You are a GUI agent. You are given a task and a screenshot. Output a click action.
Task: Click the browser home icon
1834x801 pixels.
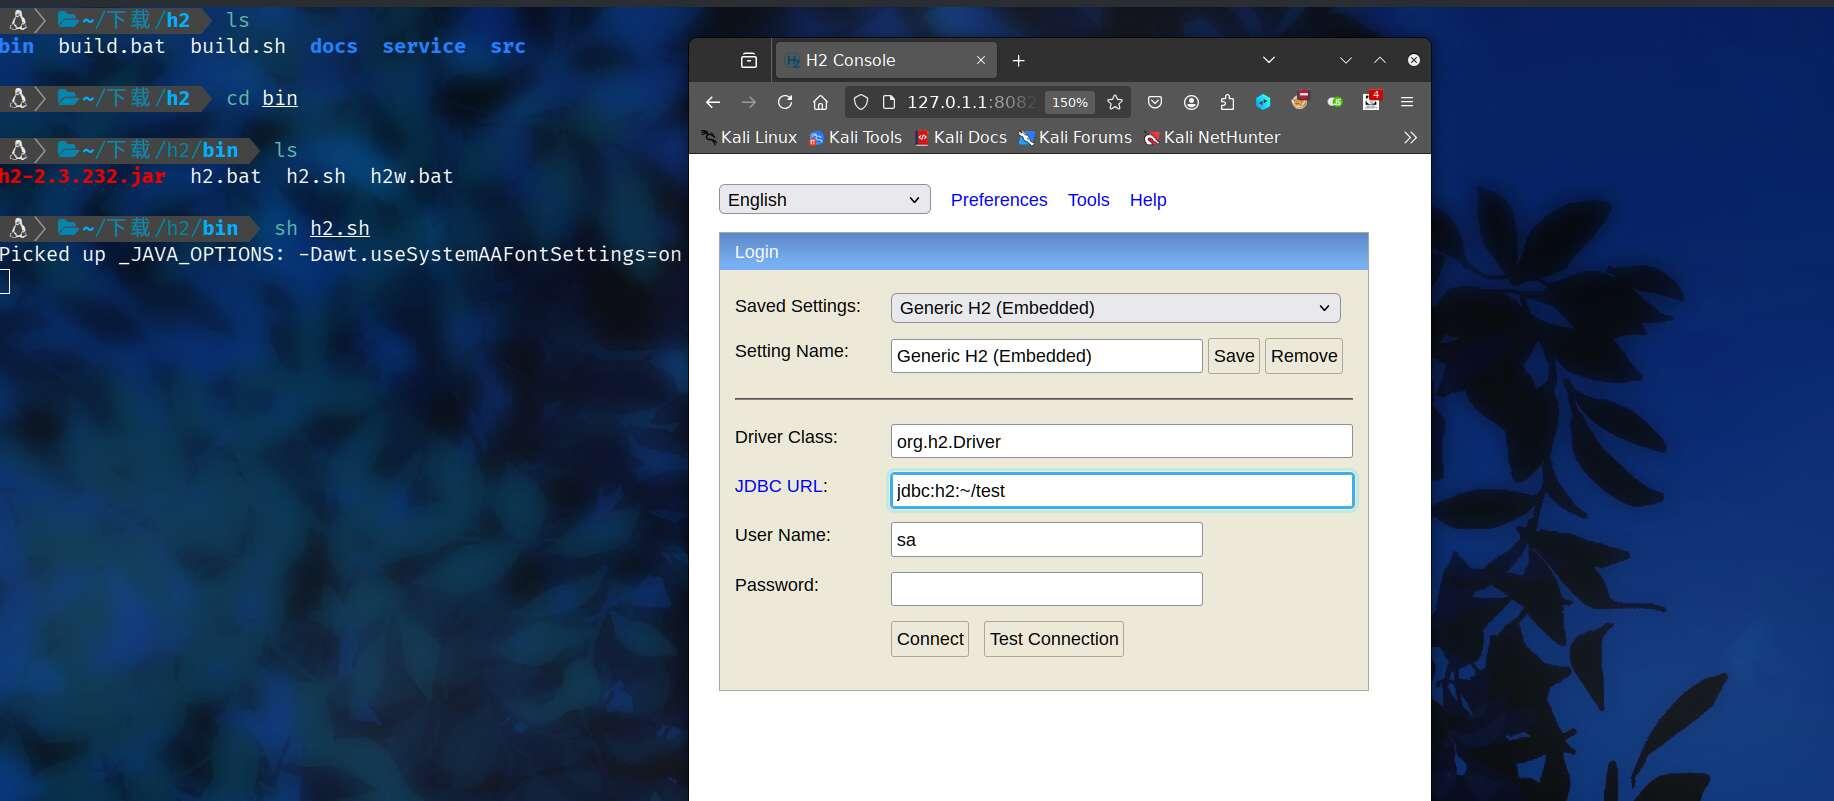point(820,102)
